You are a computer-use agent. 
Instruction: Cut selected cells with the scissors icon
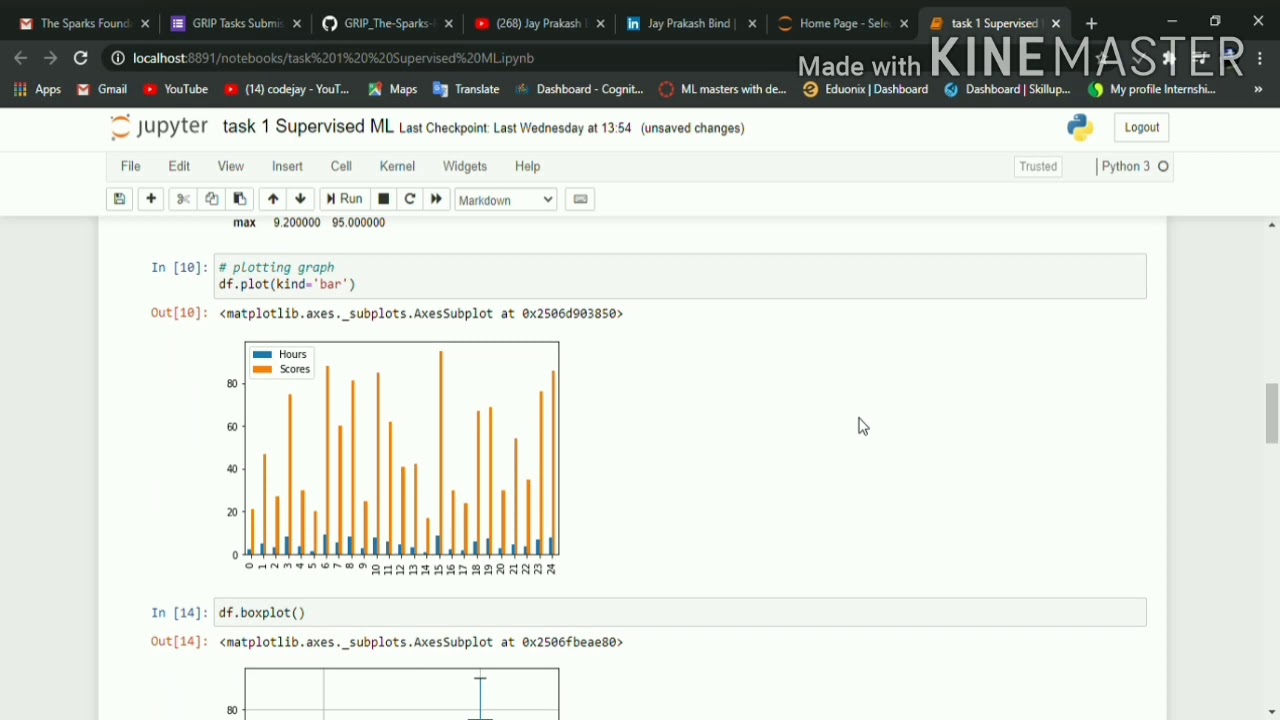[x=183, y=199]
